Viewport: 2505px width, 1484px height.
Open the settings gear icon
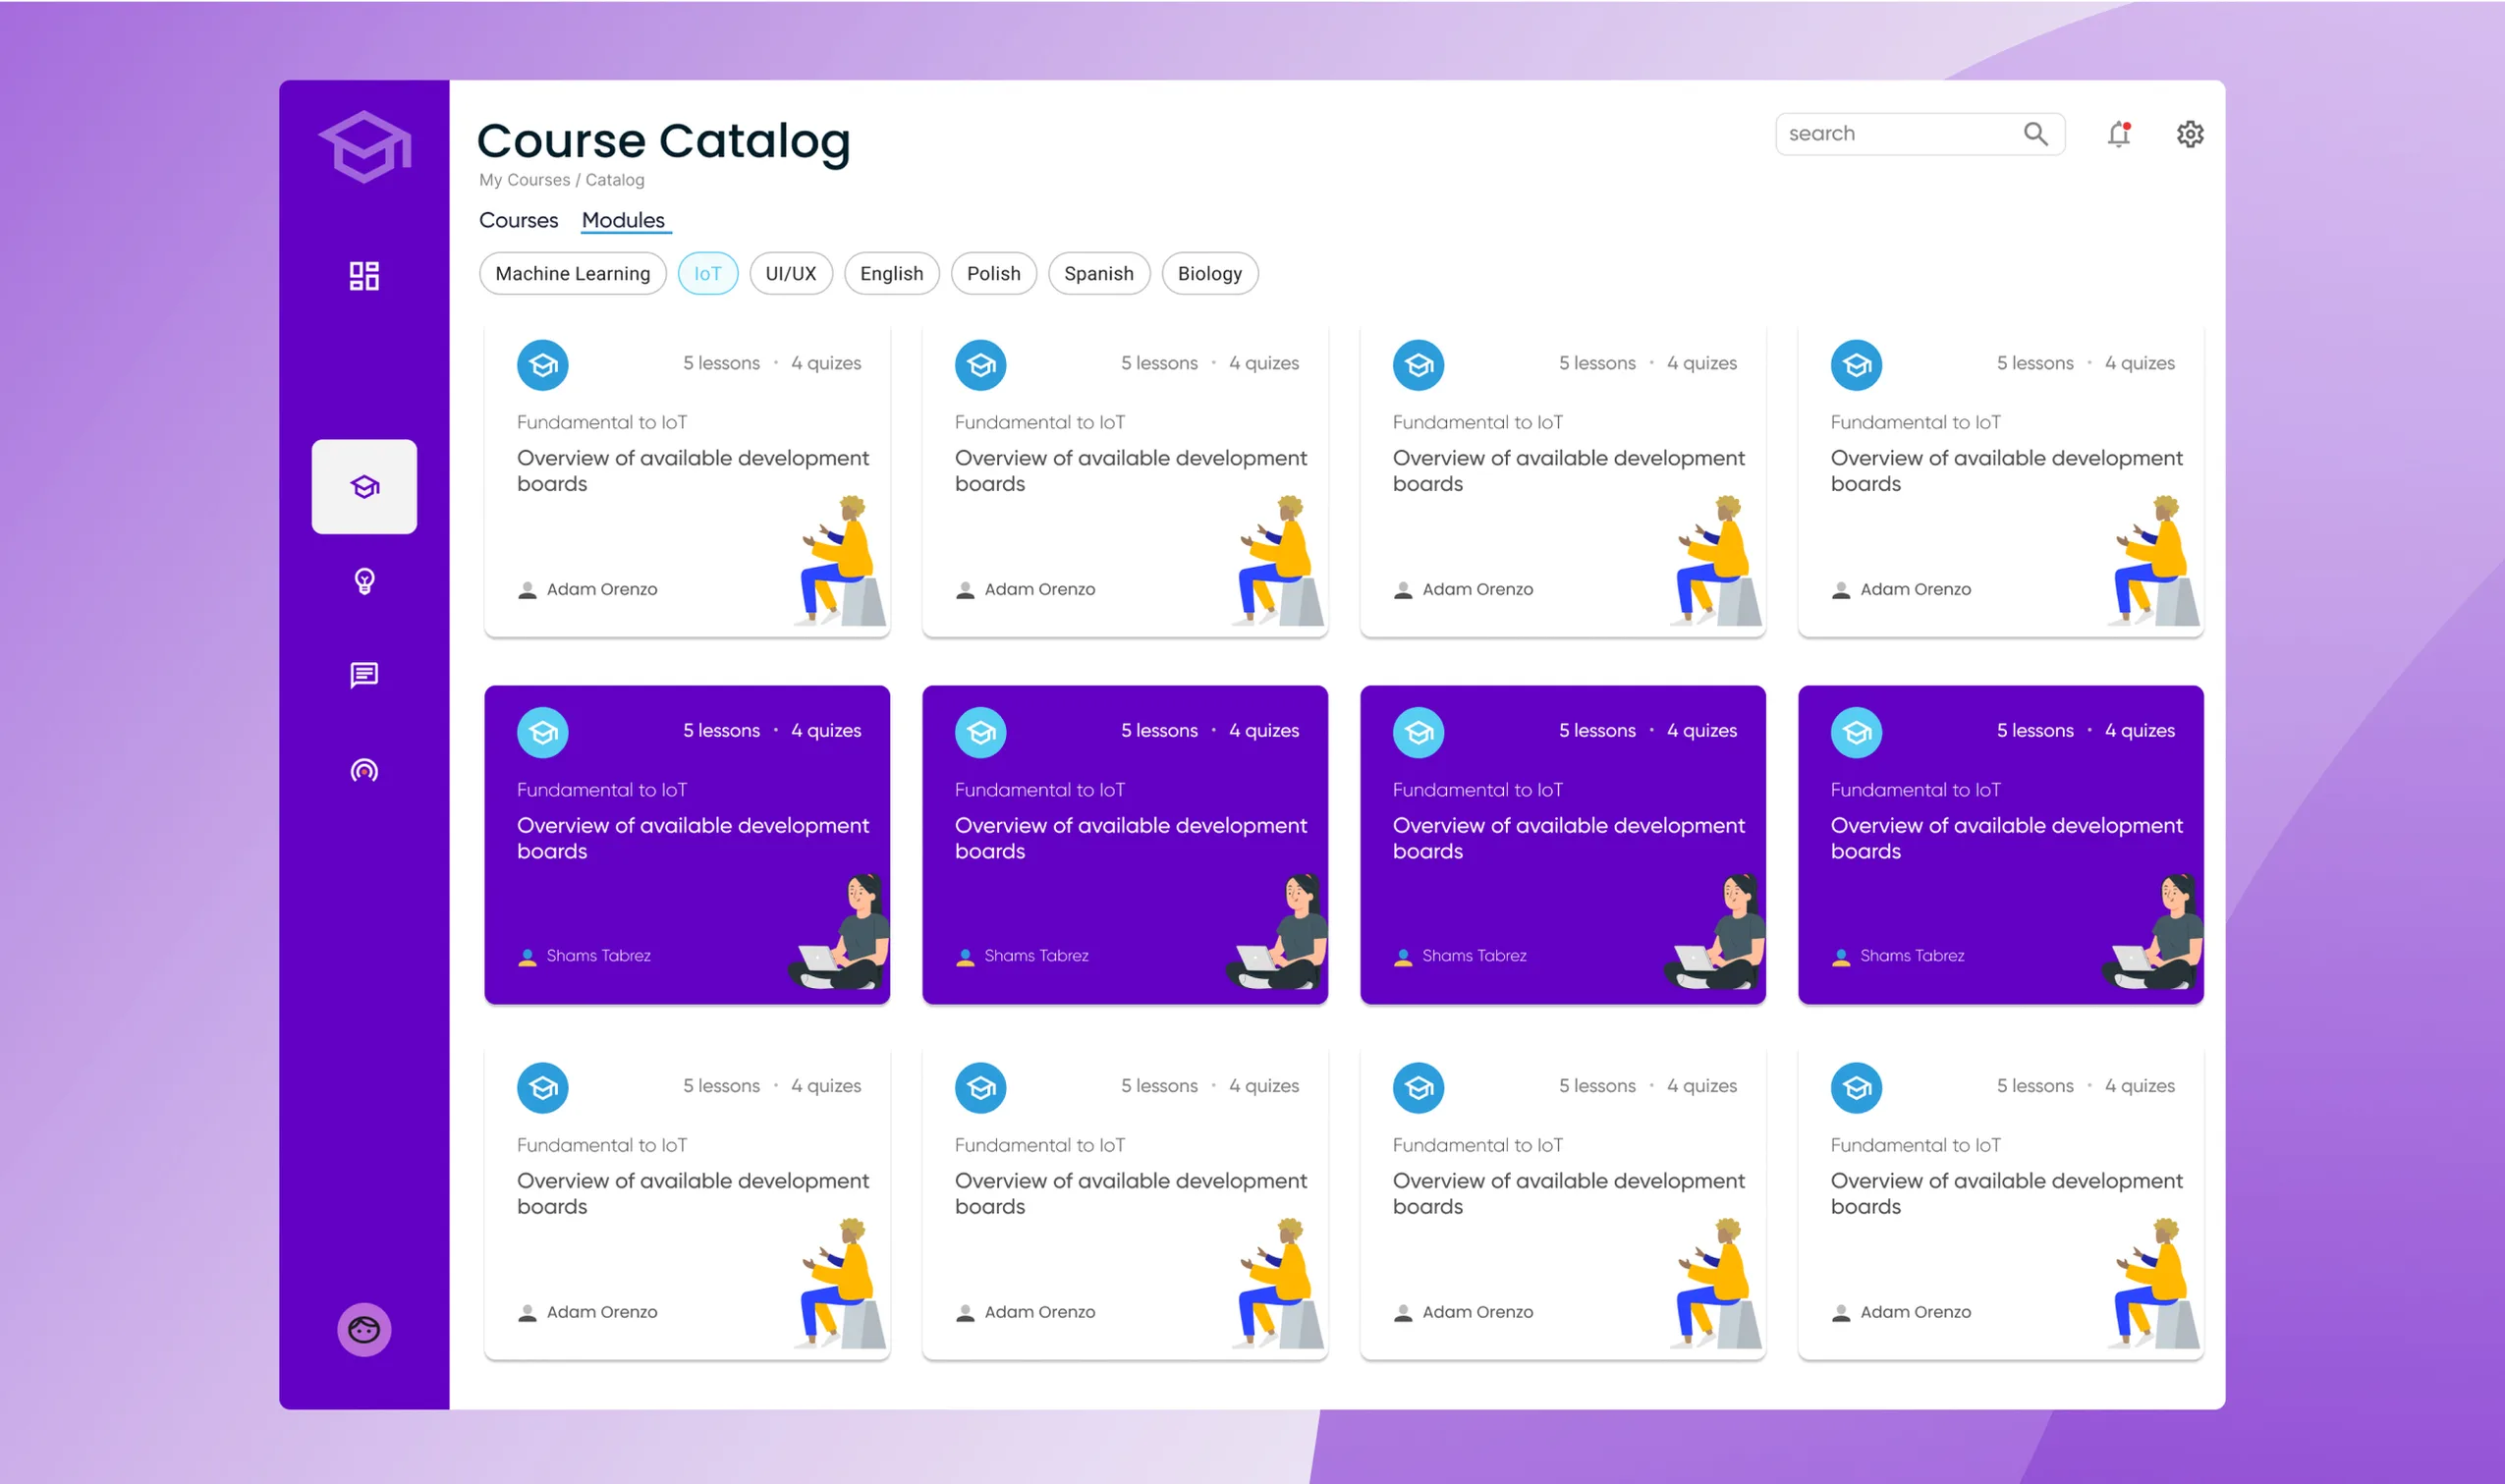pos(2190,134)
